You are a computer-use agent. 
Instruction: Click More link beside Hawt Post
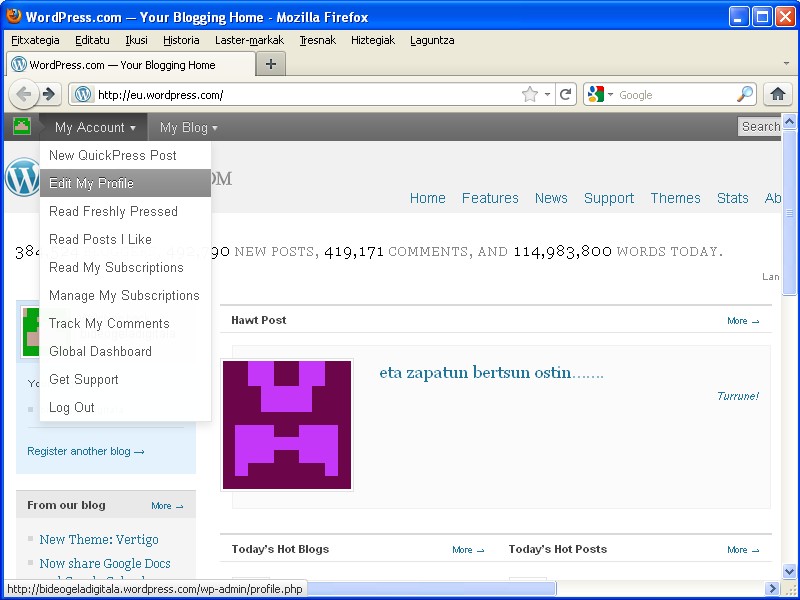pyautogui.click(x=743, y=321)
